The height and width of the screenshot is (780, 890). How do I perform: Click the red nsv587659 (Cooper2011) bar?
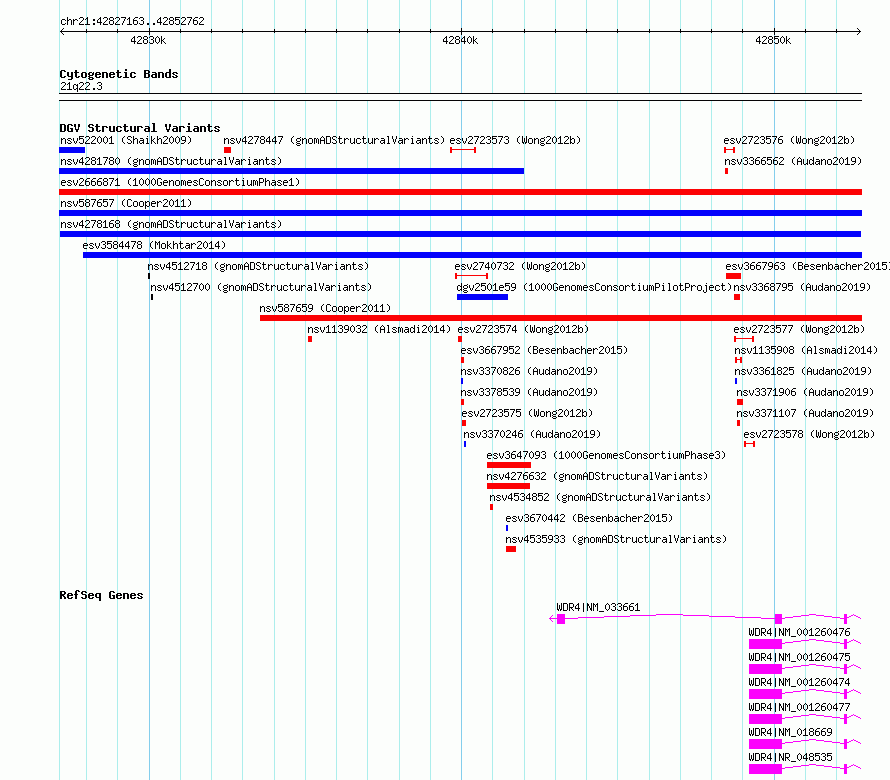click(x=561, y=318)
